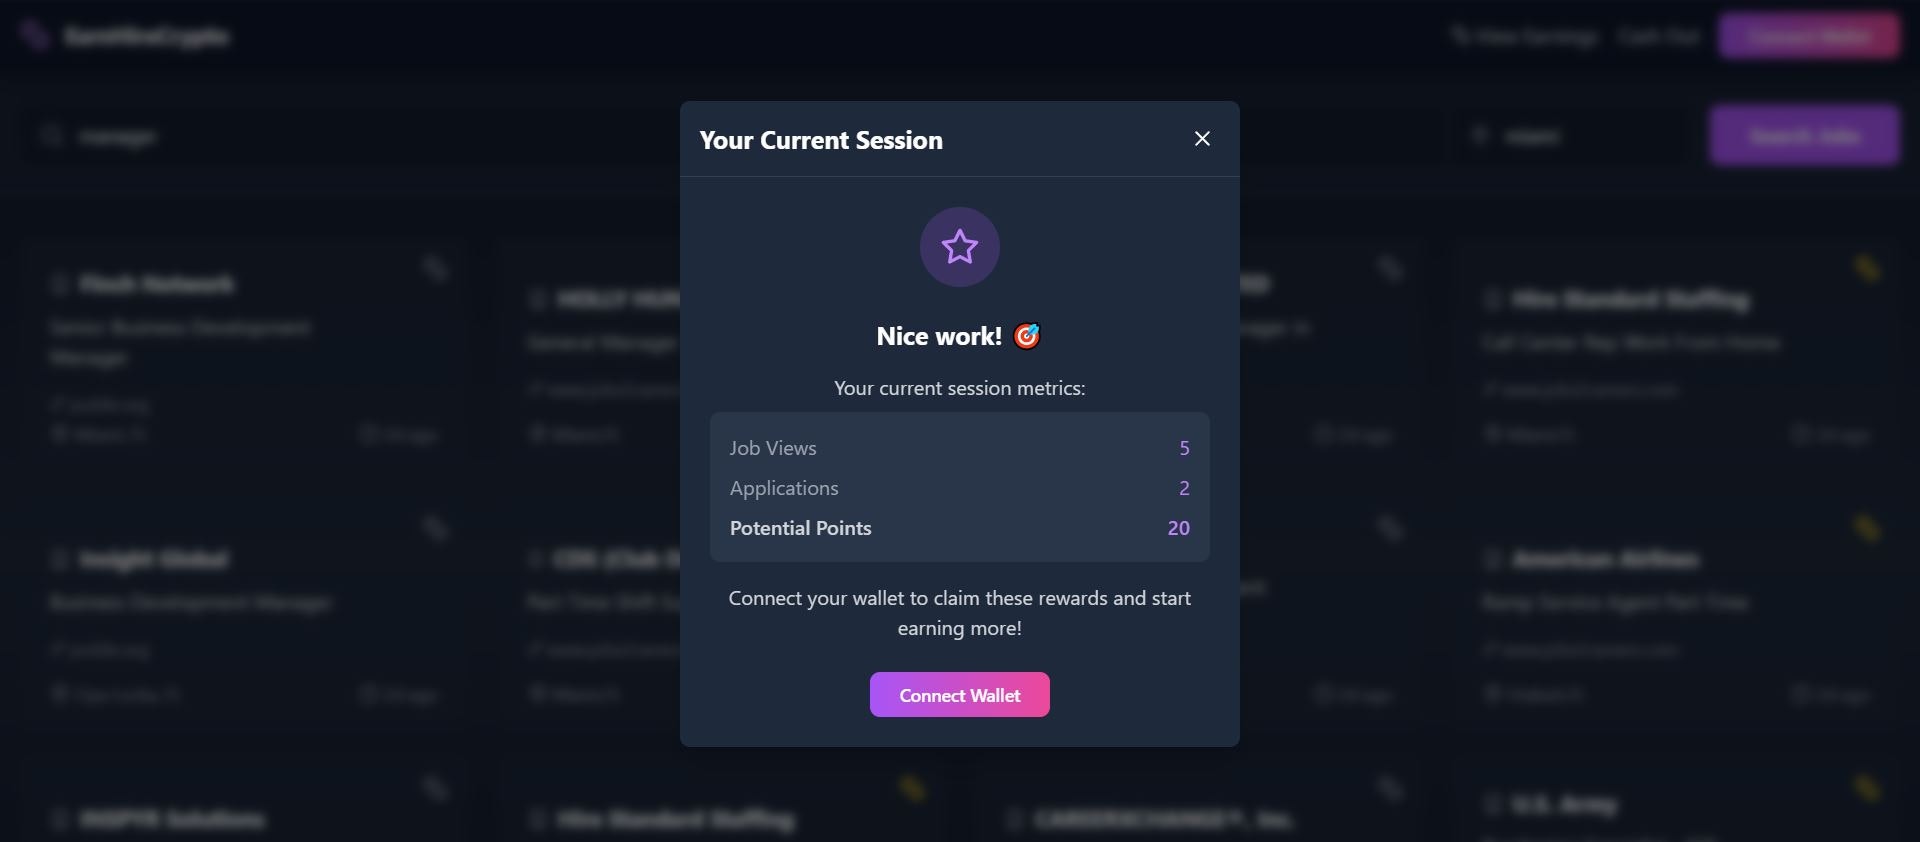Image resolution: width=1920 pixels, height=842 pixels.
Task: Select the Potential Points value 20
Action: 1178,528
